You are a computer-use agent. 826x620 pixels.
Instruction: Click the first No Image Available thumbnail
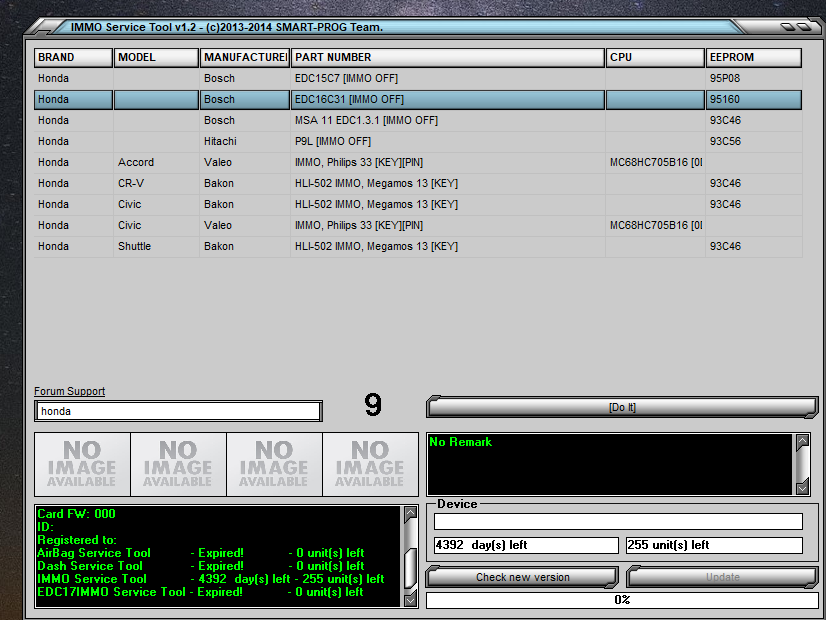(82, 465)
